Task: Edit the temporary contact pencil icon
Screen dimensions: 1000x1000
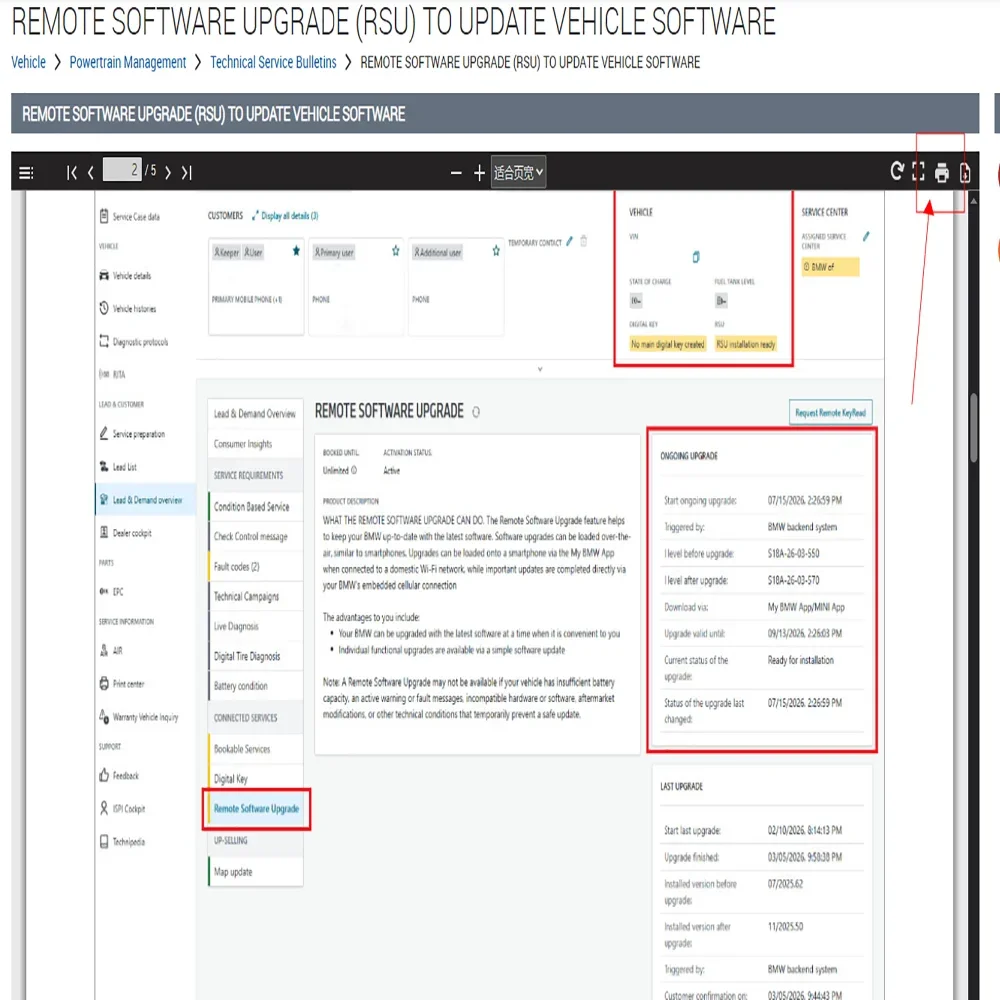Action: point(569,241)
